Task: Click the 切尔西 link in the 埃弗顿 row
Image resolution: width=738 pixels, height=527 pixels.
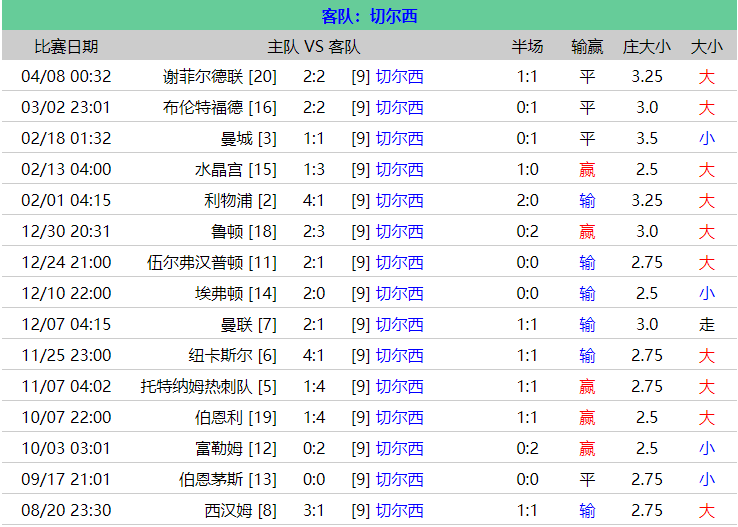Action: 399,293
